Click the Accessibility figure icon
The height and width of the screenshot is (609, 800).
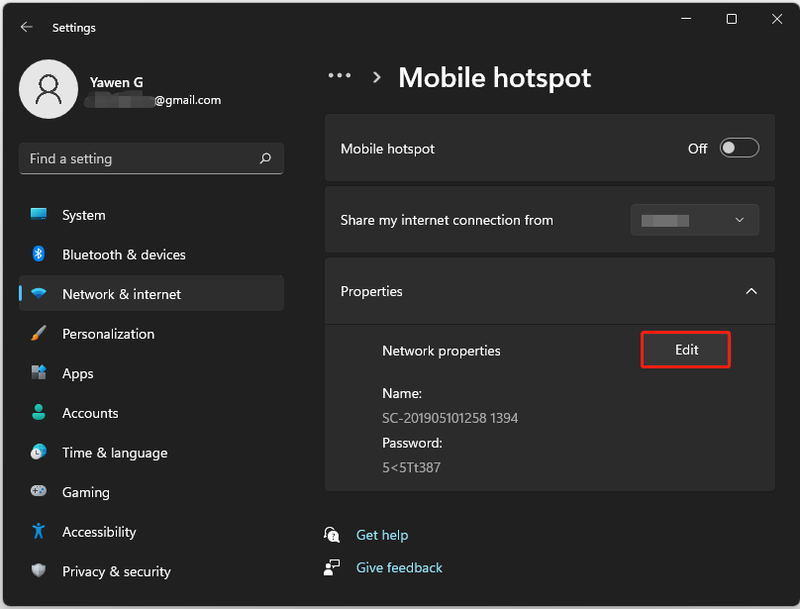38,531
